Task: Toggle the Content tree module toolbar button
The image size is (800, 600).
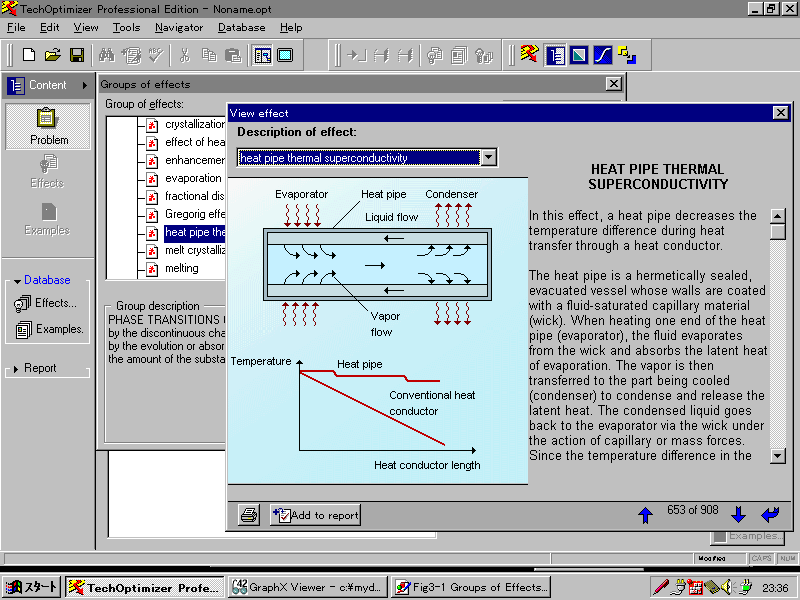Action: pos(555,55)
